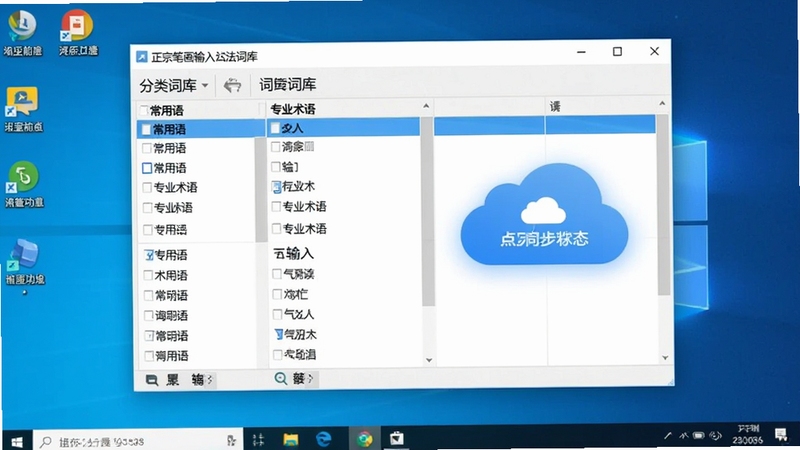Screen dimensions: 800x450
Task: Open the Windows Start menu
Action: [x=17, y=441]
